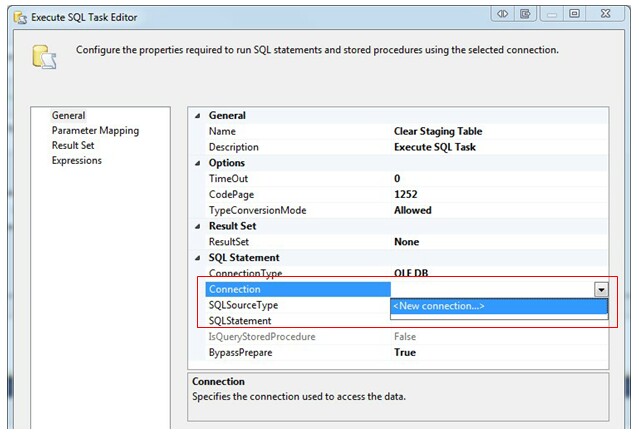Collapse the Options property section
This screenshot has width=639, height=439.
(198, 163)
